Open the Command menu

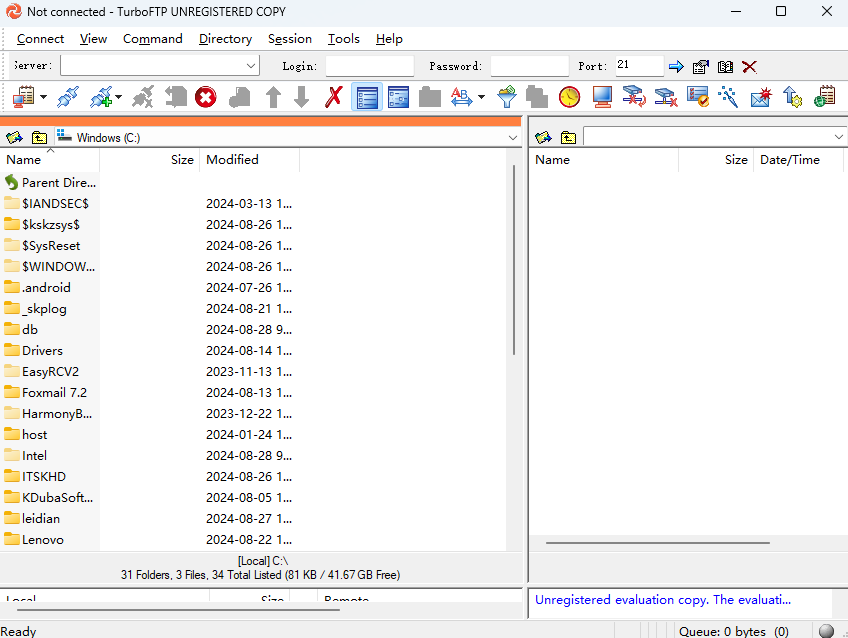(153, 39)
